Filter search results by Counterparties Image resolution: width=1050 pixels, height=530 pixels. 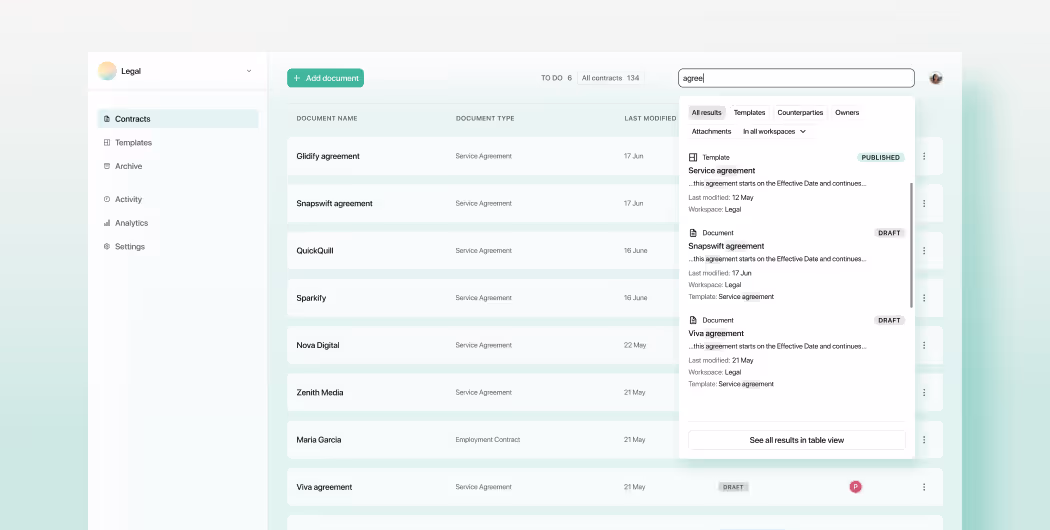tap(800, 113)
